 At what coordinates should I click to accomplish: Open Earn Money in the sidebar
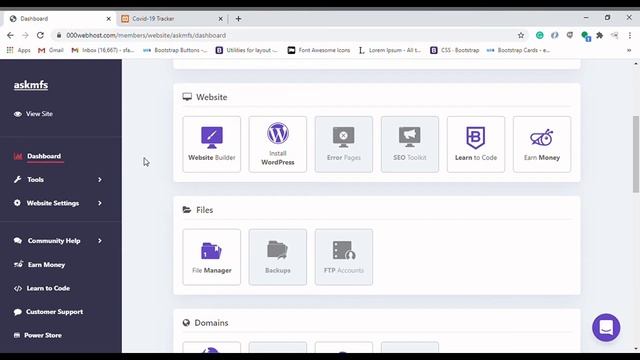click(40, 264)
